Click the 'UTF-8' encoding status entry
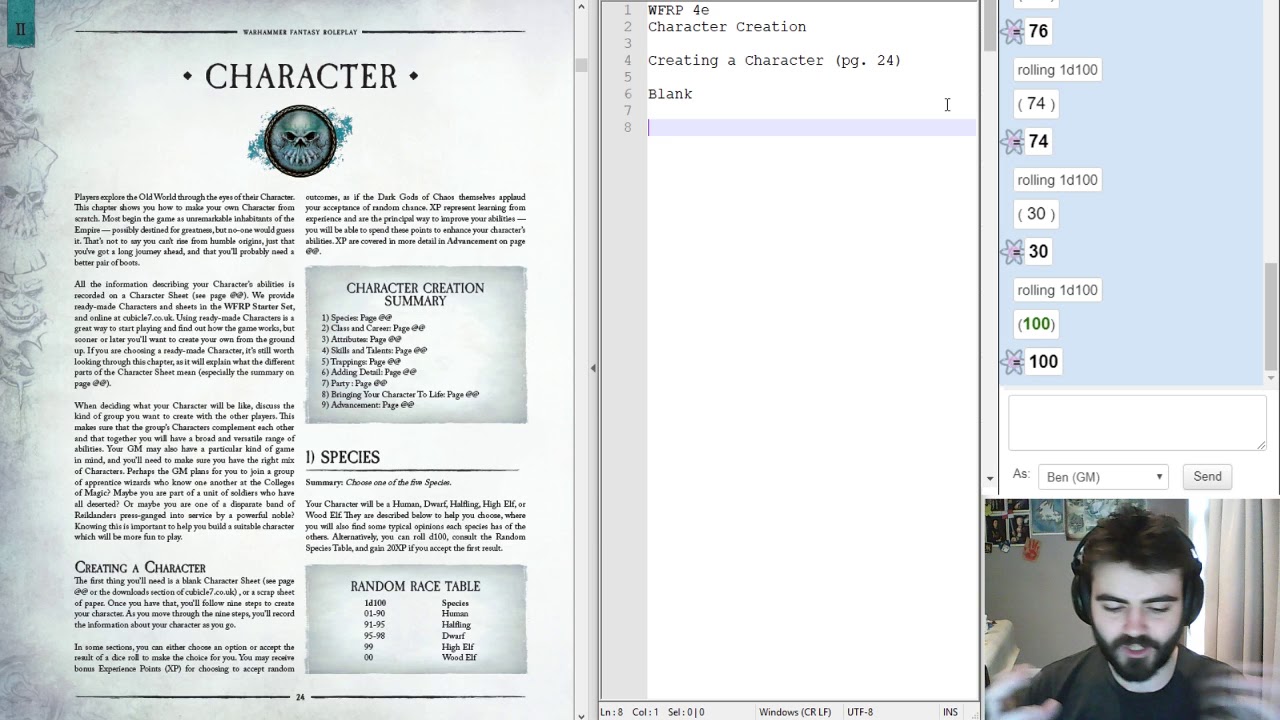The width and height of the screenshot is (1280, 720). 860,712
